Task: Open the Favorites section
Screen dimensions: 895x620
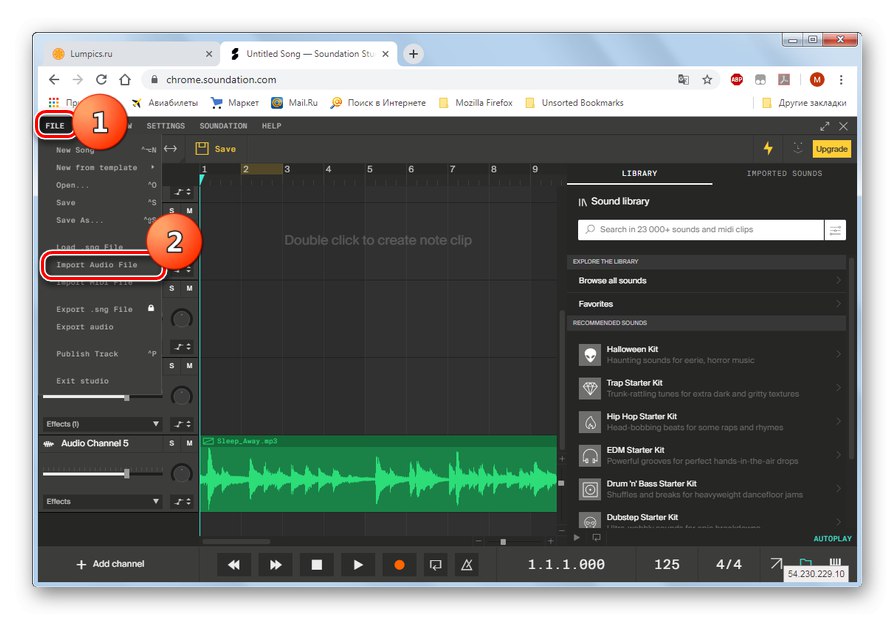Action: tap(707, 304)
